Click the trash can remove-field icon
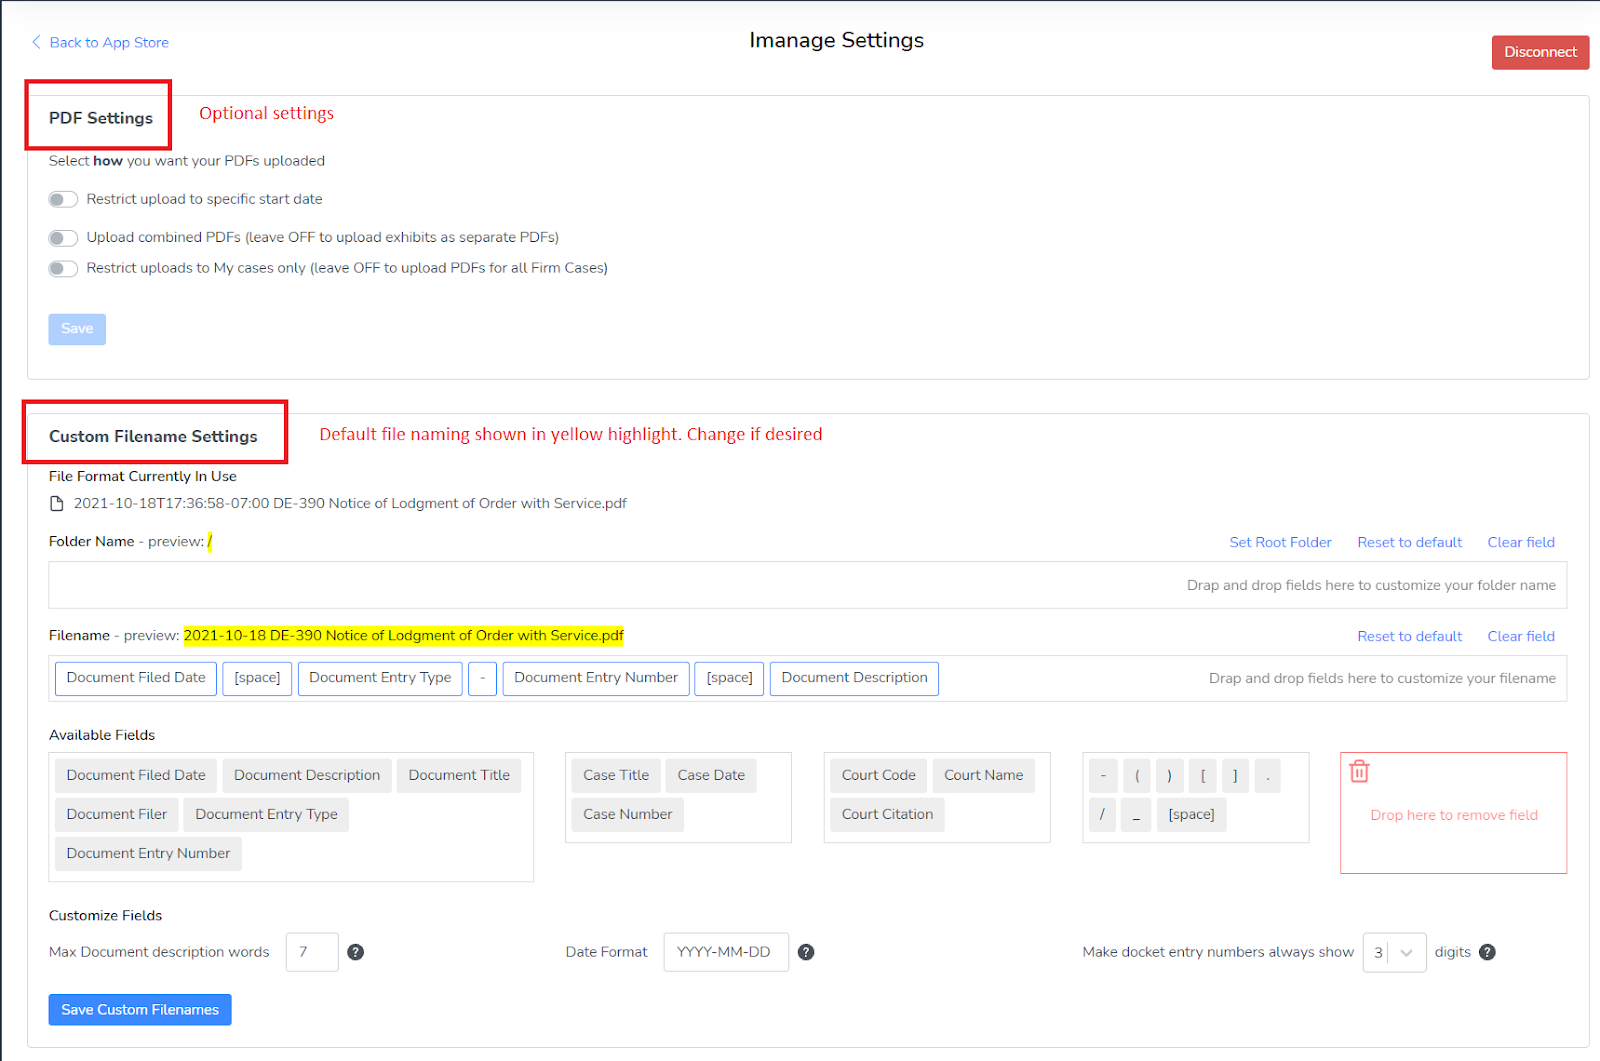Image resolution: width=1600 pixels, height=1061 pixels. pyautogui.click(x=1359, y=771)
